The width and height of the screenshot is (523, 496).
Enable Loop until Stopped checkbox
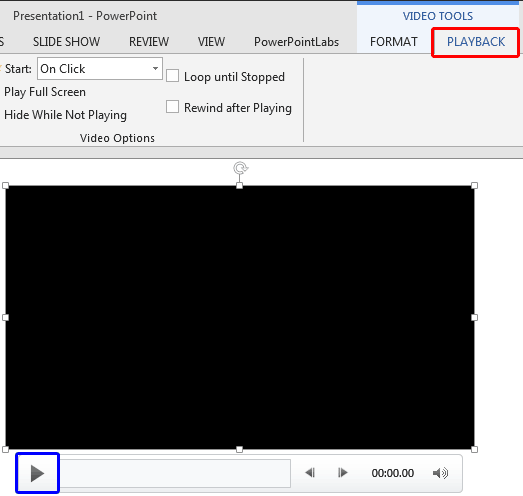click(x=172, y=75)
